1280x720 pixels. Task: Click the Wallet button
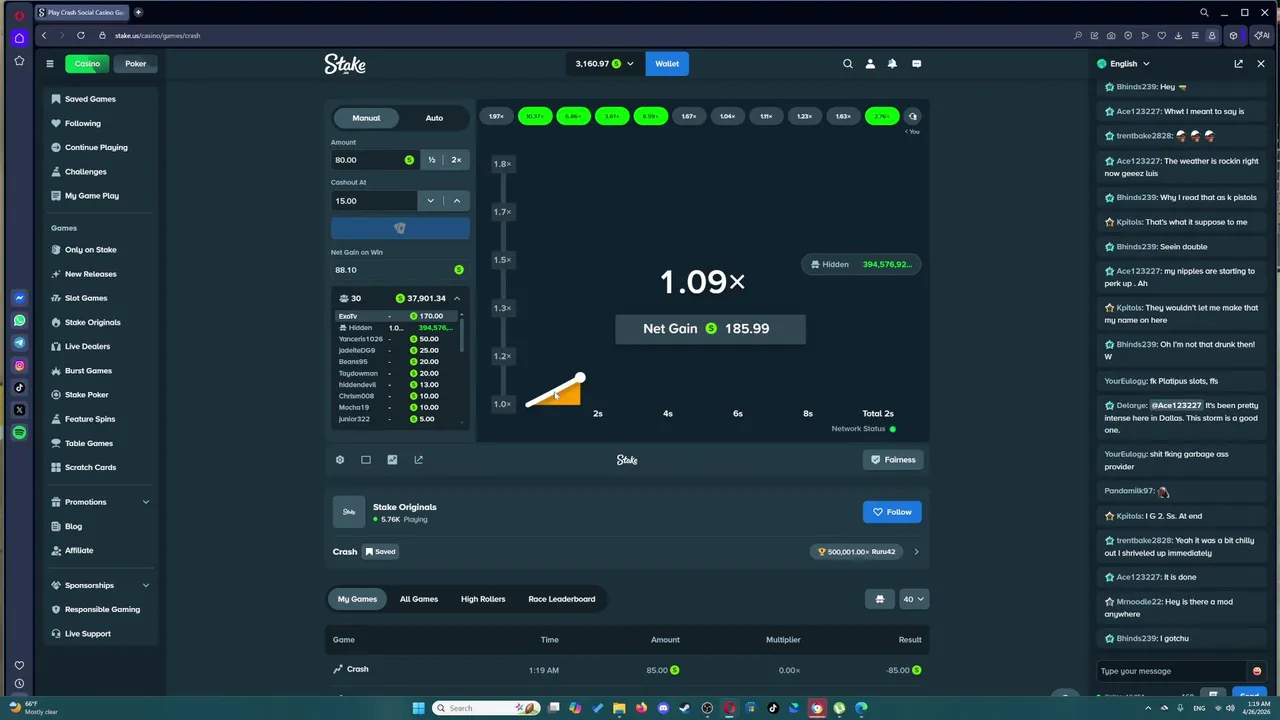(667, 64)
